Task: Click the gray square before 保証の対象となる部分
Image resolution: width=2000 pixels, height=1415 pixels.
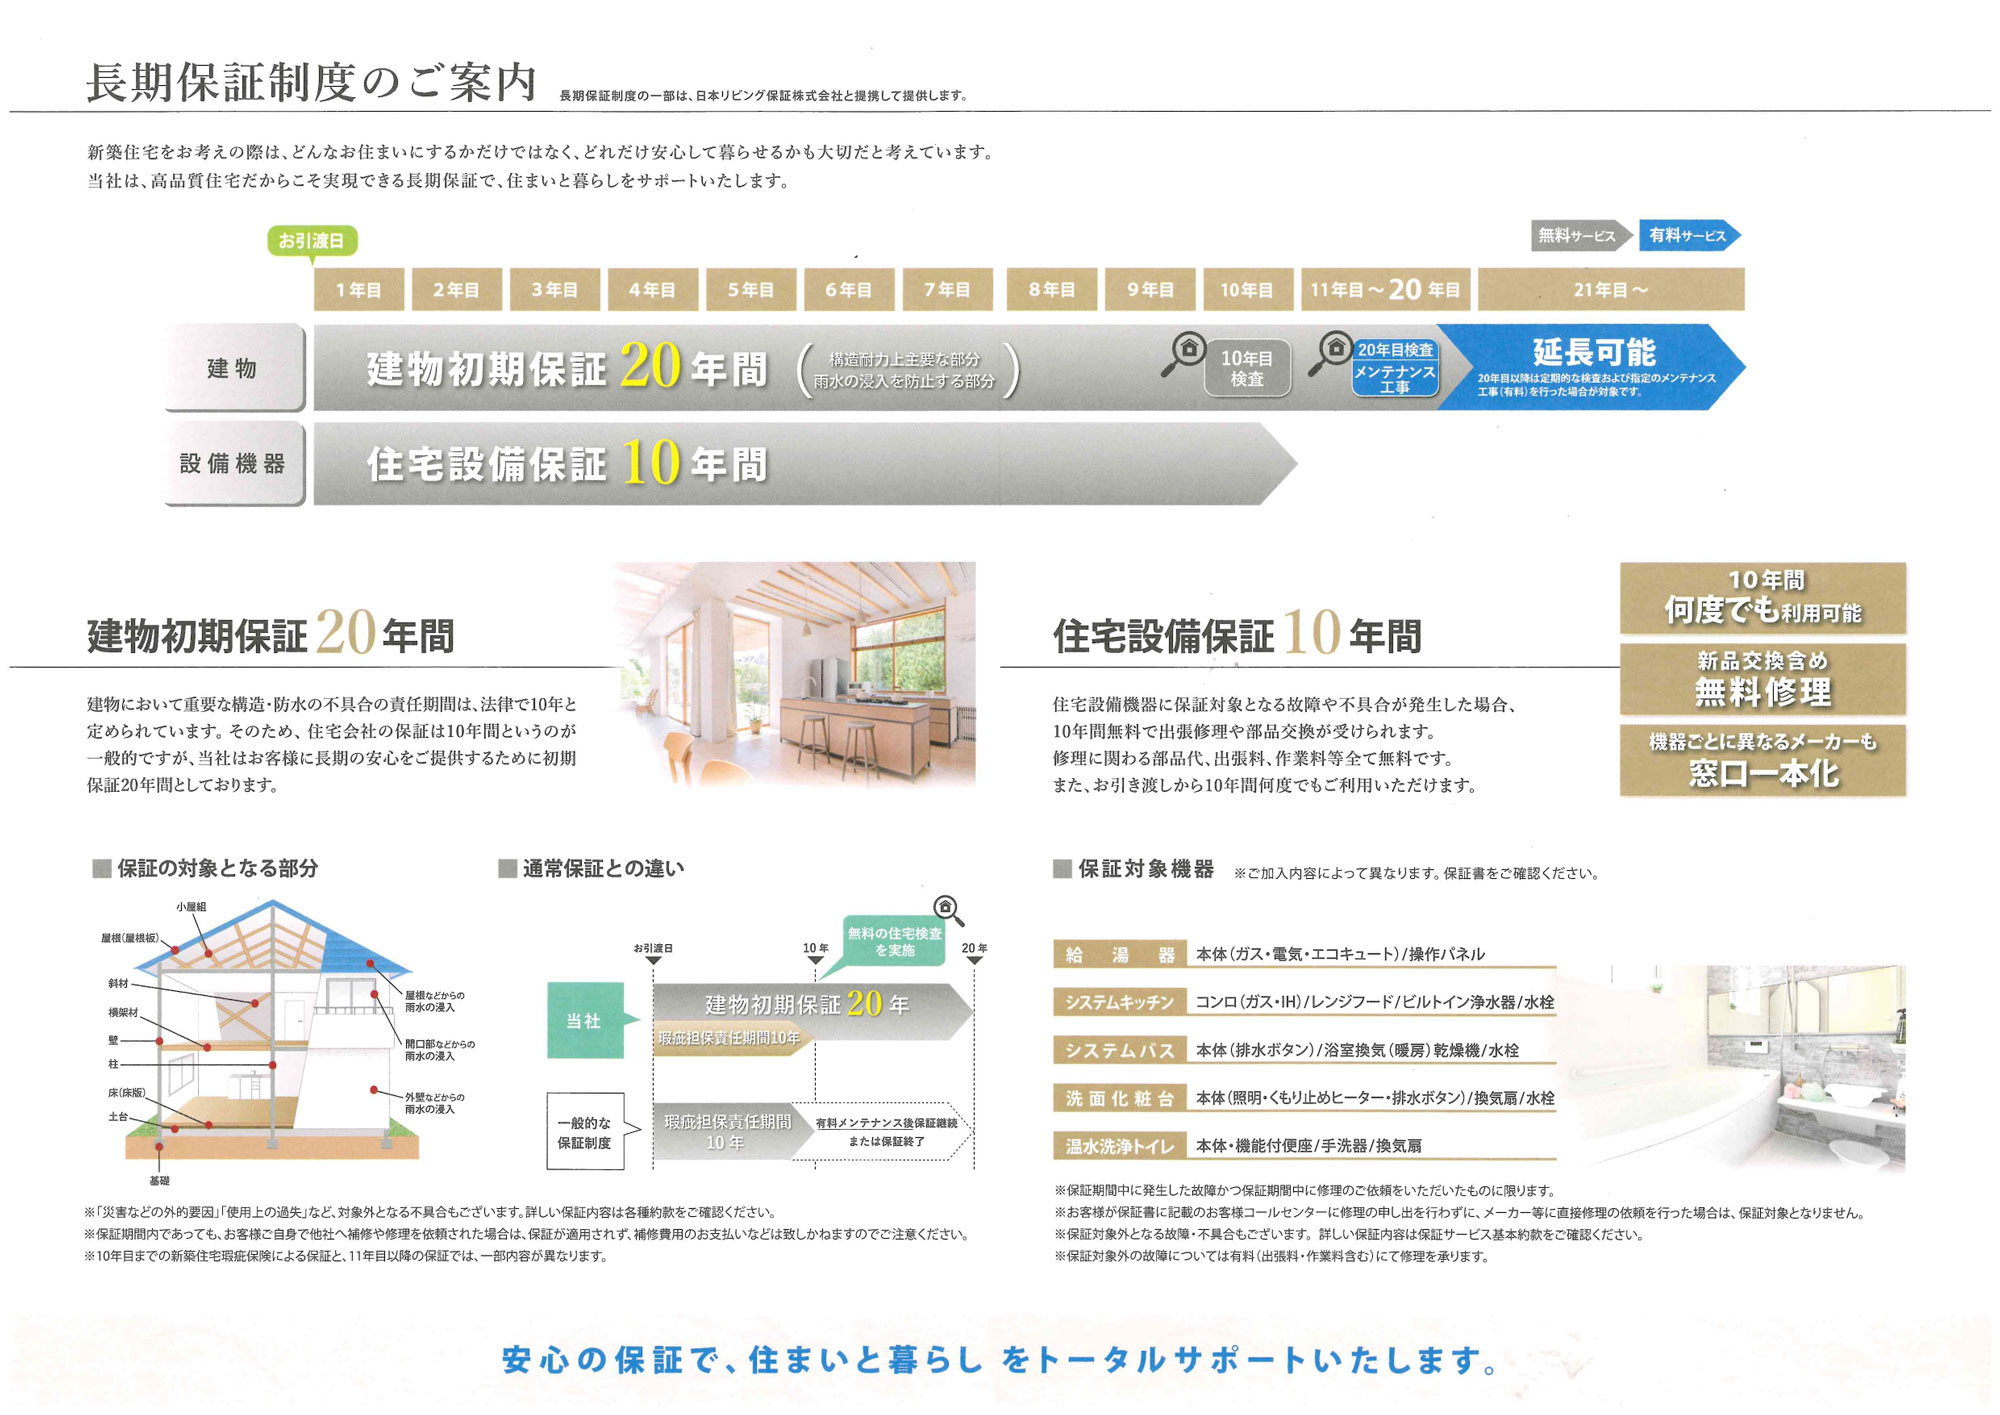Action: pyautogui.click(x=101, y=868)
